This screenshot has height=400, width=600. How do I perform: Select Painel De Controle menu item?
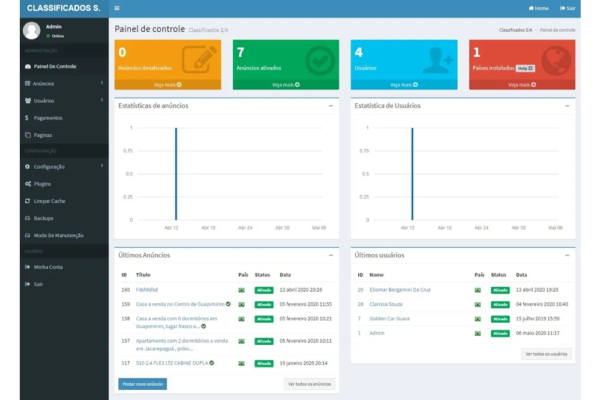tap(55, 67)
